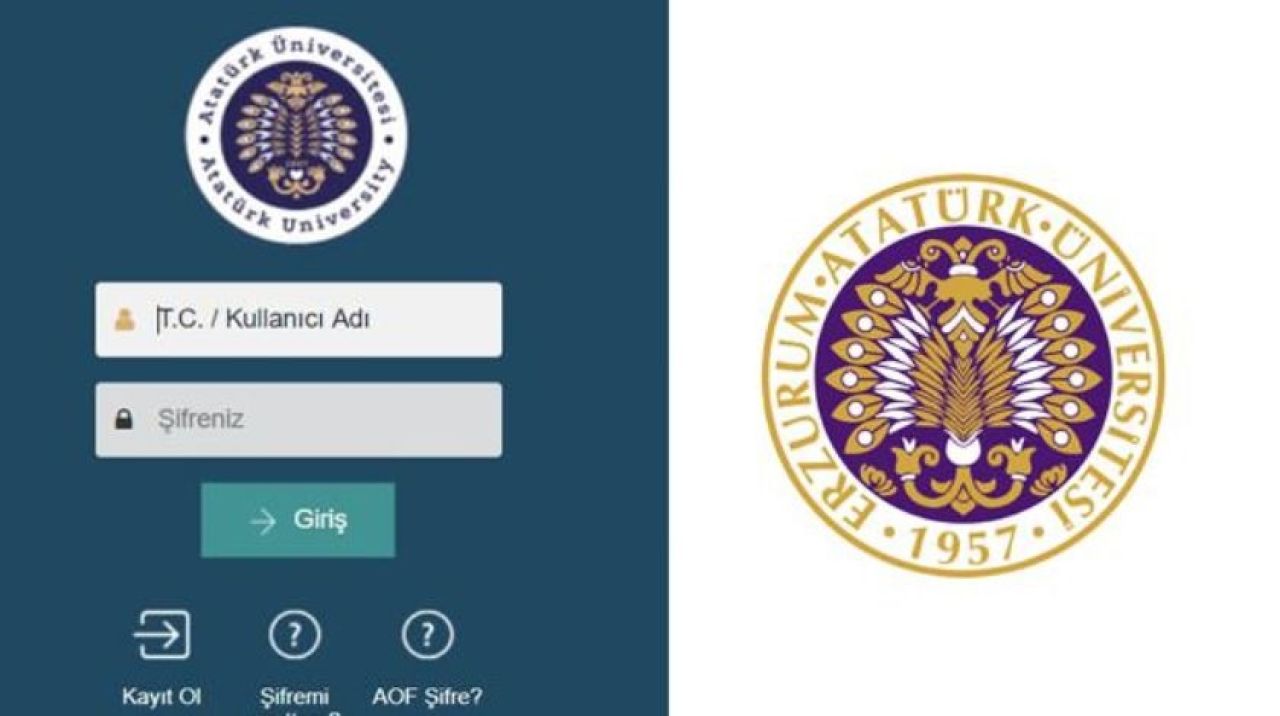Click the question mark icon above Şifremi
1280x716 pixels.
pos(295,634)
